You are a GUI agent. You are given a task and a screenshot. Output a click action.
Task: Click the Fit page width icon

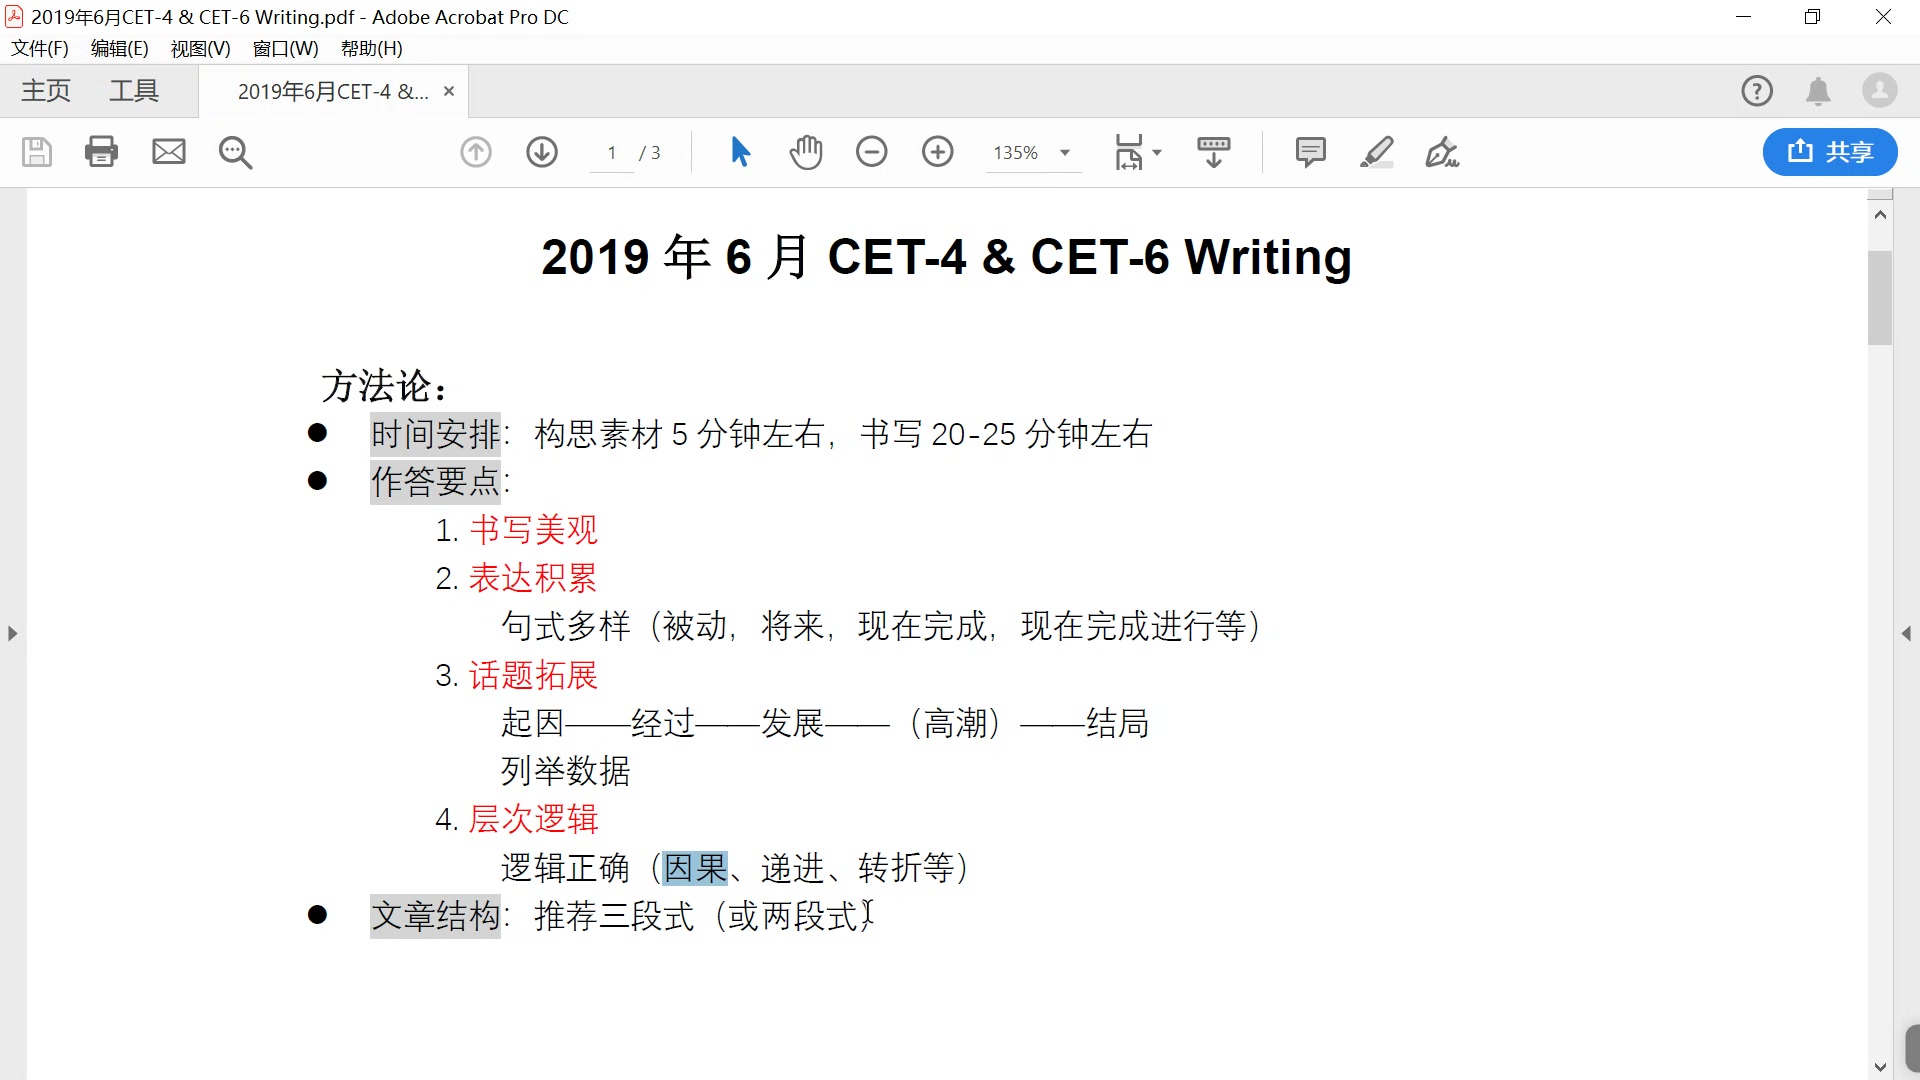1129,152
